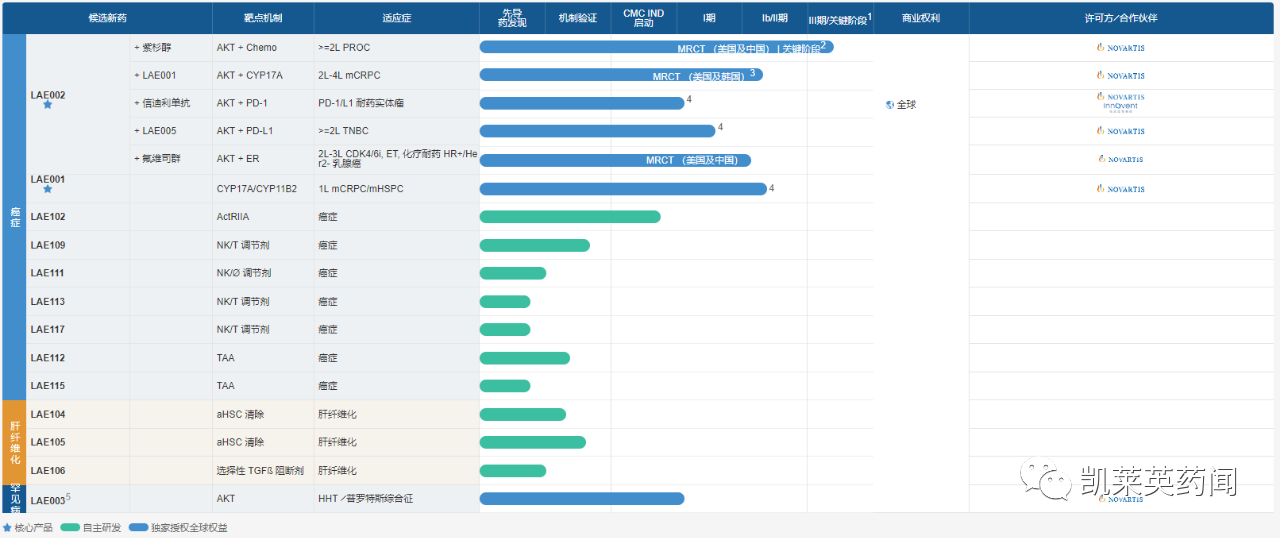
Task: Click the blue 独家授权全球权益 legend swatch
Action: [x=137, y=527]
